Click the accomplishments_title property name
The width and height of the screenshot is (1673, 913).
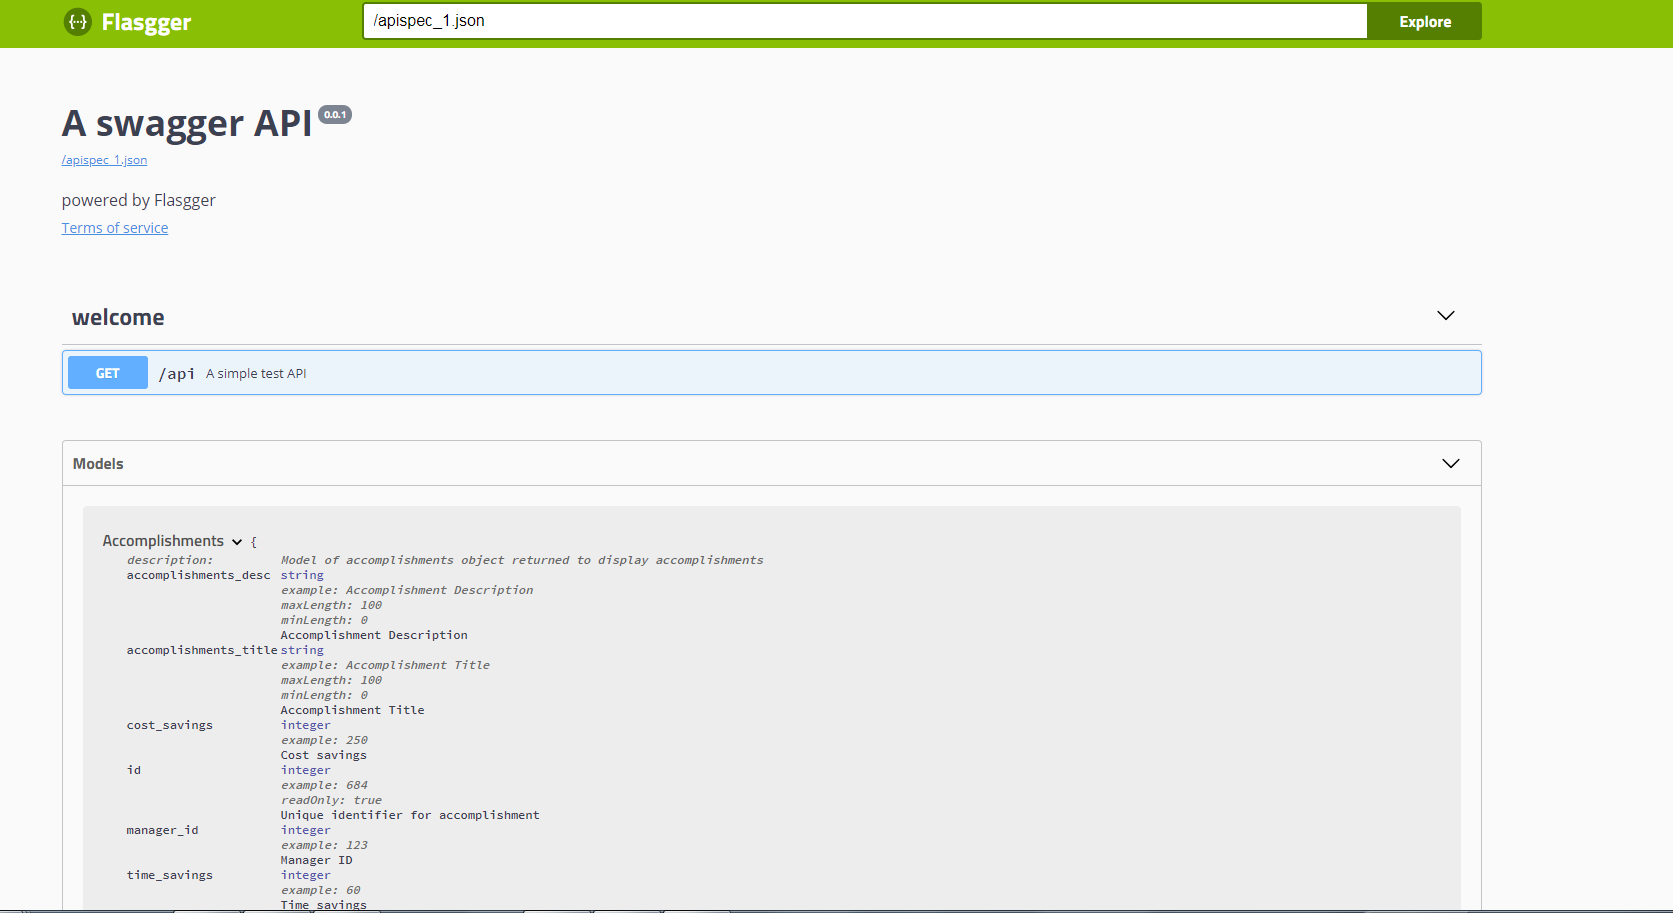tap(202, 651)
